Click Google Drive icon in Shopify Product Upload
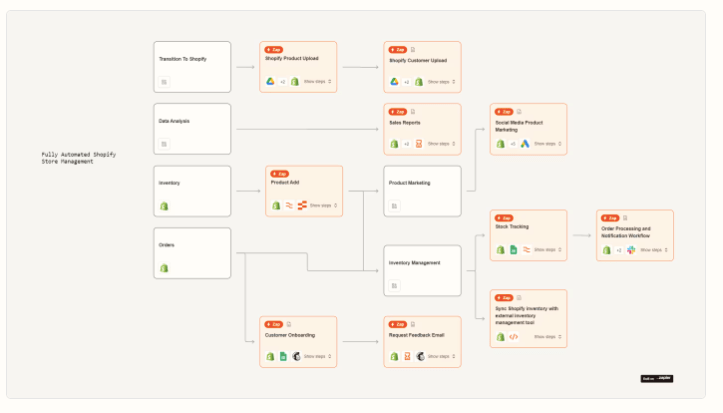723x413 pixels. (x=270, y=81)
